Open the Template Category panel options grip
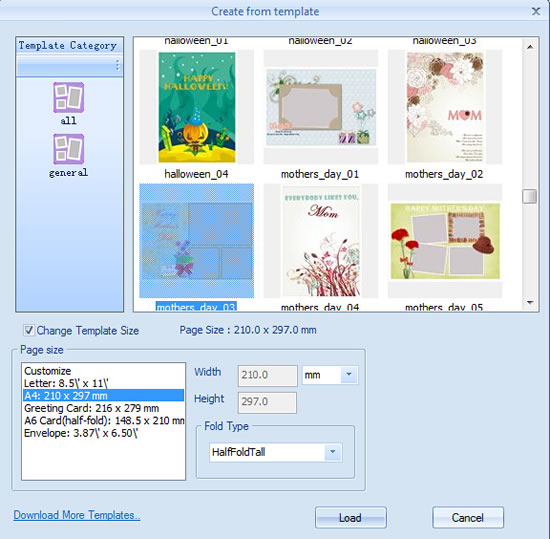550x539 pixels. click(x=118, y=65)
